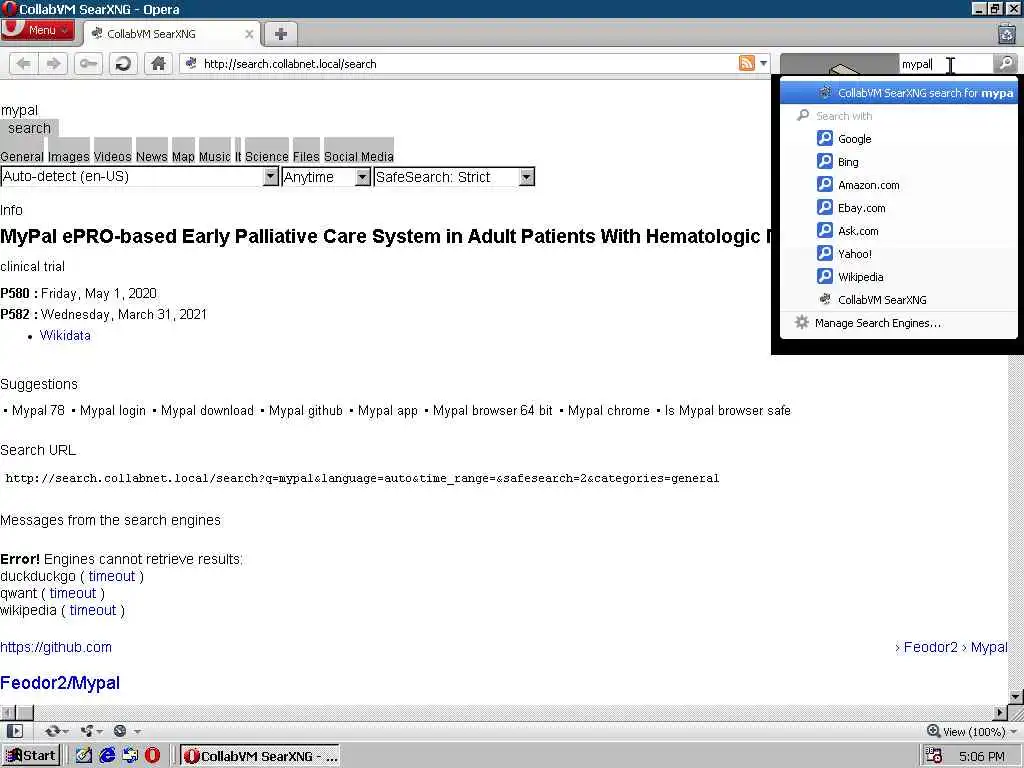Click the Mypal github suggestion
1024x768 pixels.
point(306,410)
